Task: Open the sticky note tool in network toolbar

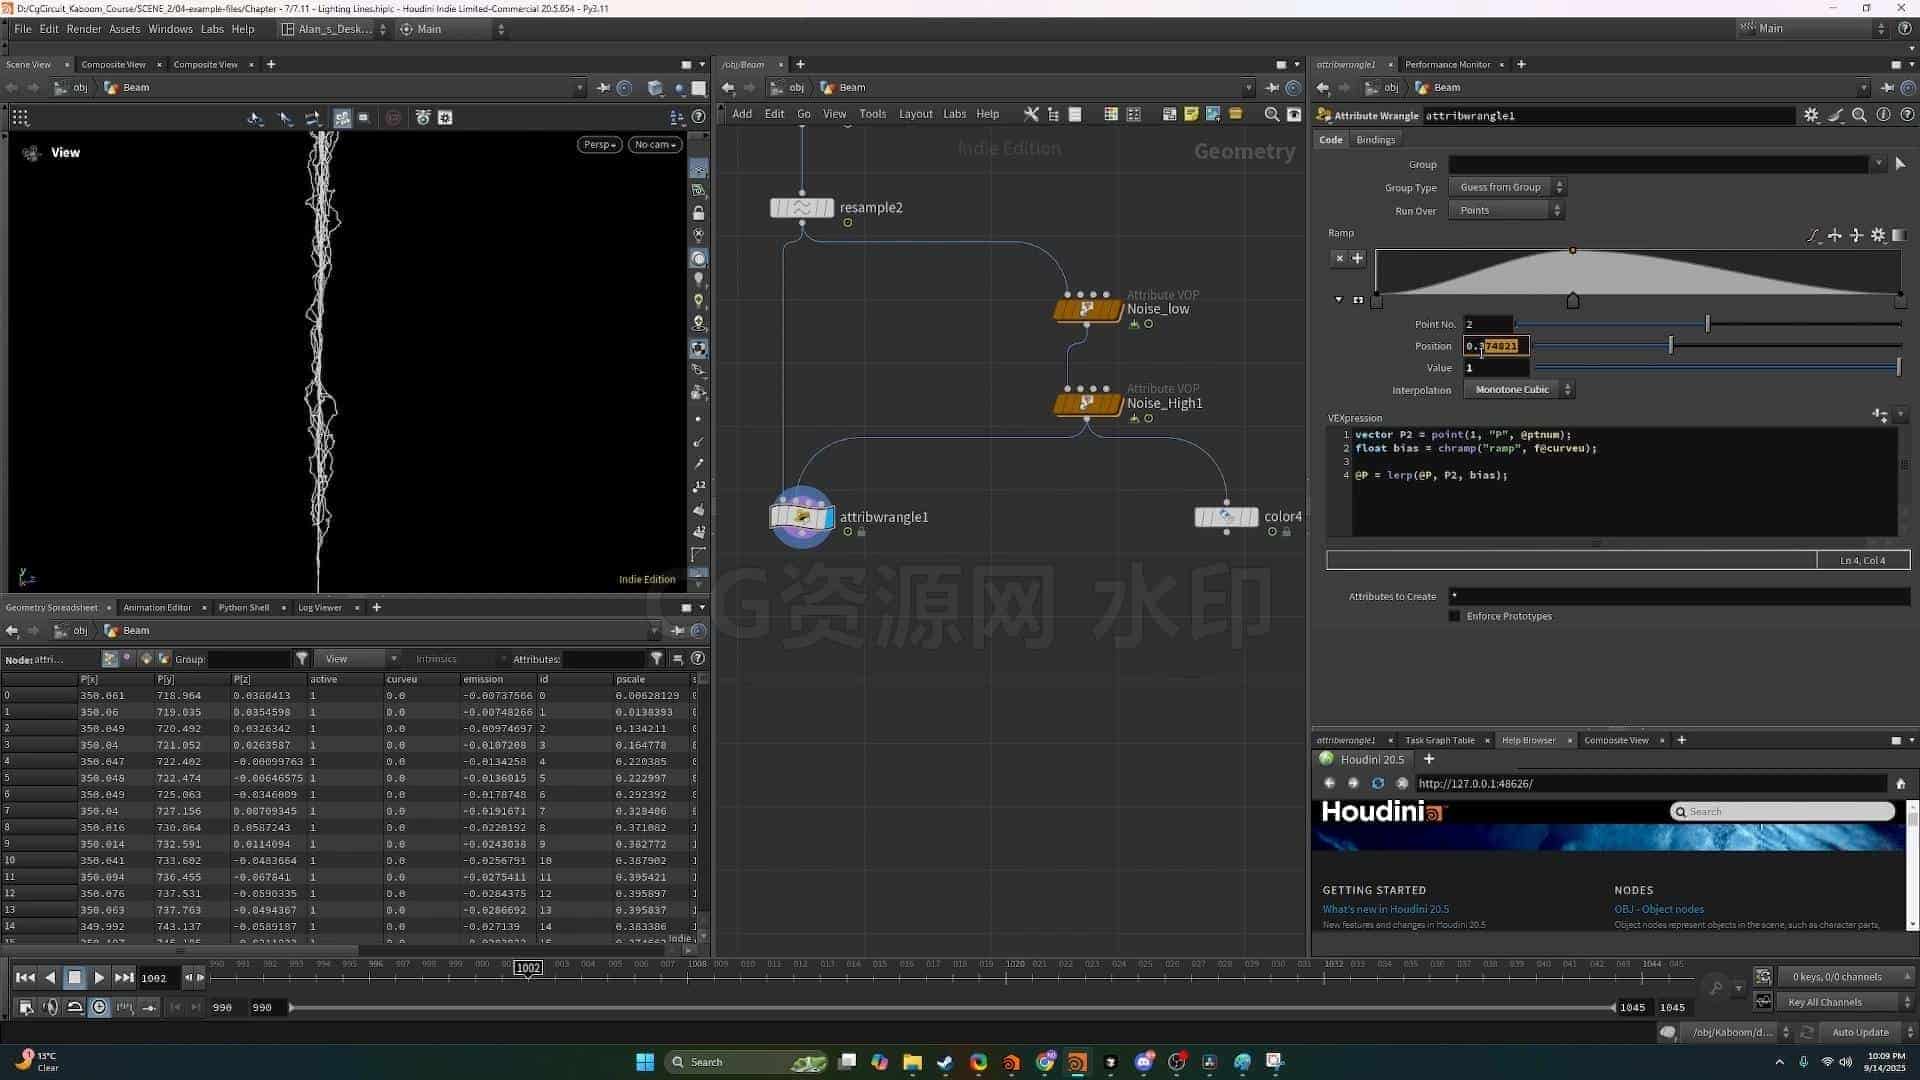Action: click(1191, 114)
